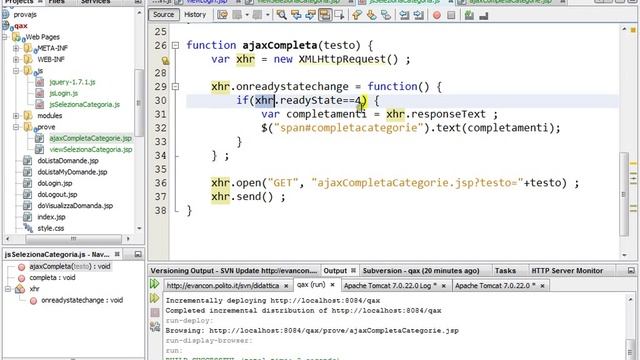Expand the META-INF folder

coord(16,48)
